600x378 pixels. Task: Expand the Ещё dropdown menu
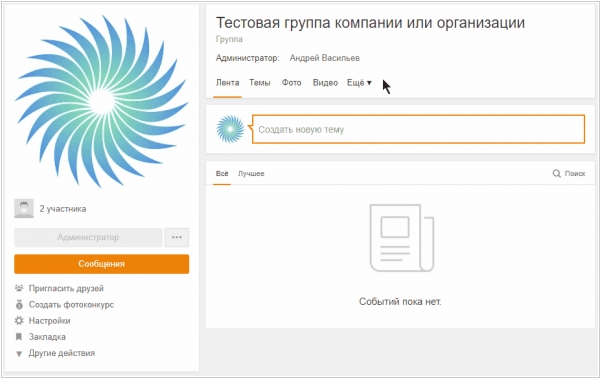tap(359, 83)
